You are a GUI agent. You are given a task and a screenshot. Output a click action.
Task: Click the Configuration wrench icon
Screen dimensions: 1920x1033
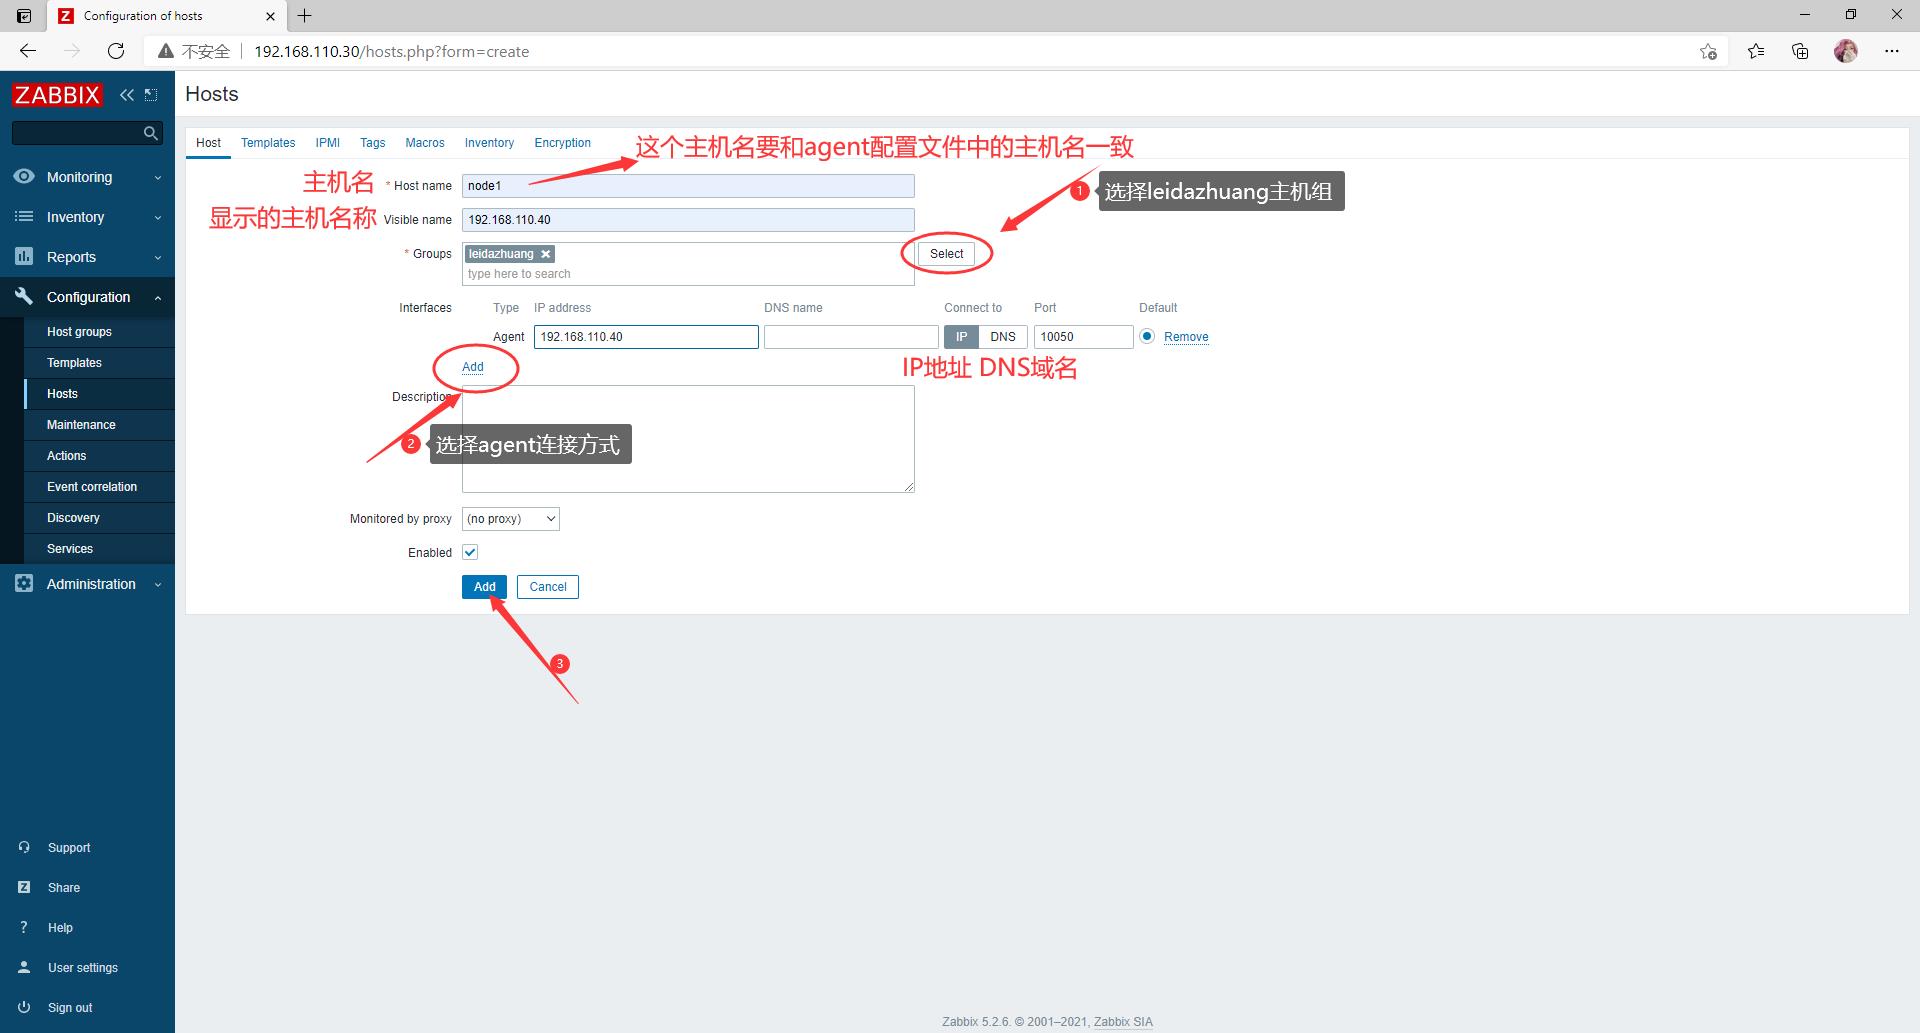[x=24, y=296]
